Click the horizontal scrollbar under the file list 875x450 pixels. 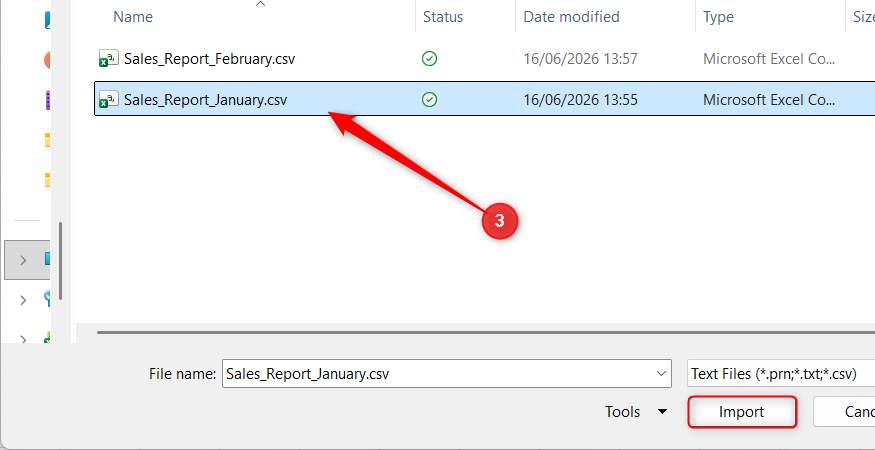pyautogui.click(x=485, y=333)
